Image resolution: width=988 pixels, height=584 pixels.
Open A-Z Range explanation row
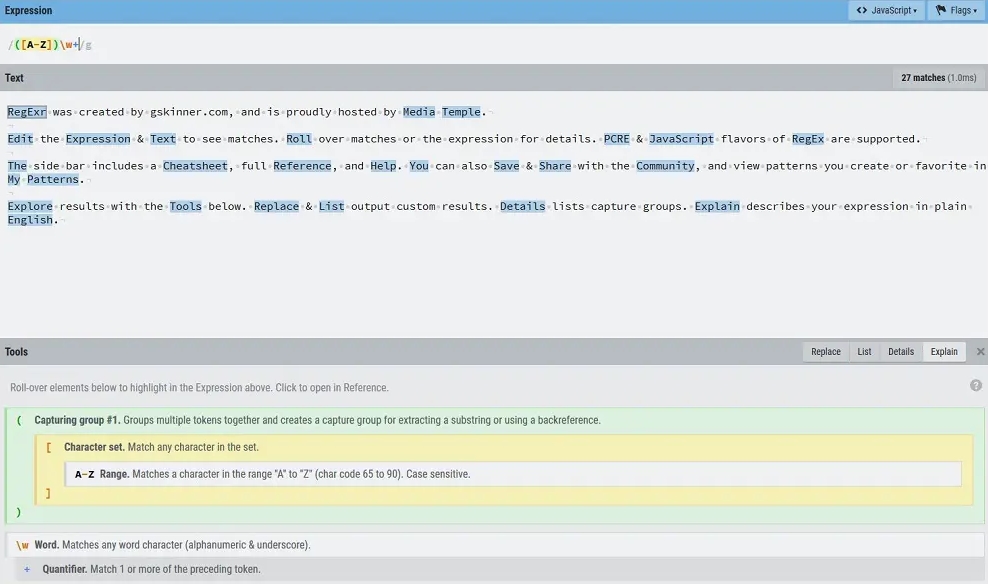(x=513, y=474)
